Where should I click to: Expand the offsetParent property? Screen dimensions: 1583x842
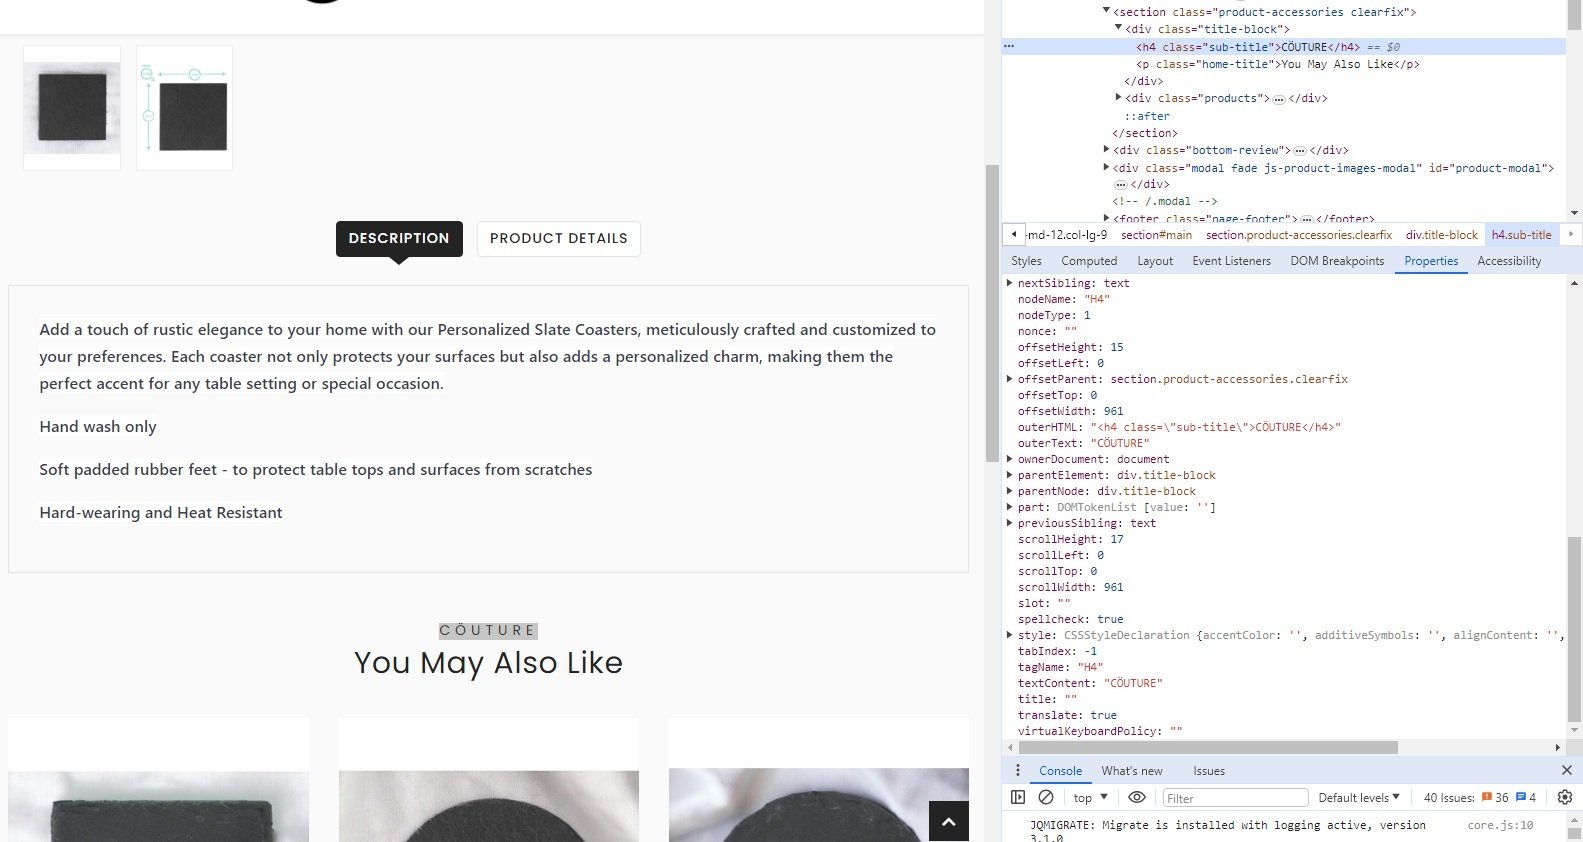pos(1010,379)
